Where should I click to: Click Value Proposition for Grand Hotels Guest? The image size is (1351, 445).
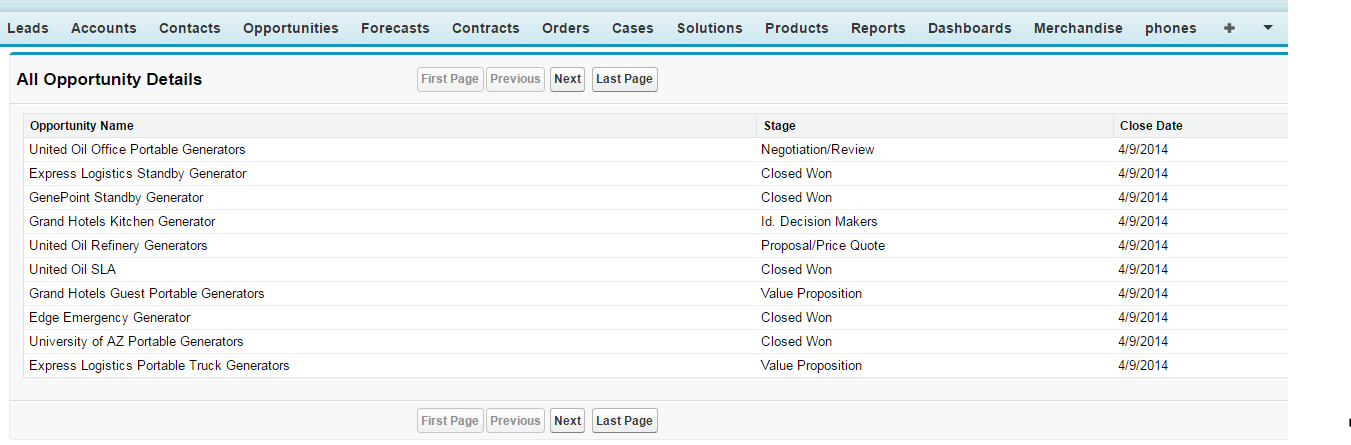point(811,294)
